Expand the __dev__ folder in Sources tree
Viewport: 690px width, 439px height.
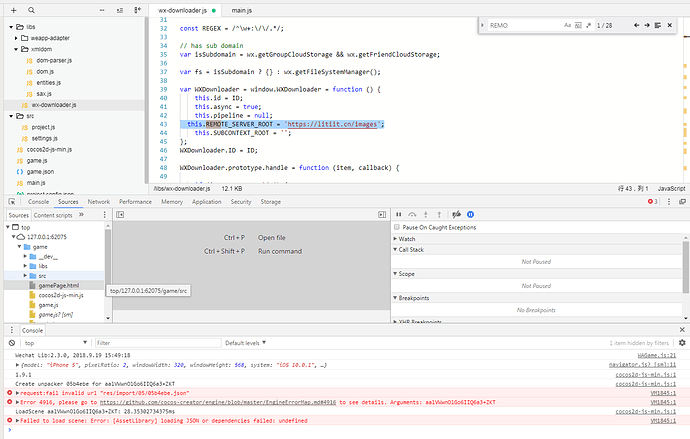[25, 256]
